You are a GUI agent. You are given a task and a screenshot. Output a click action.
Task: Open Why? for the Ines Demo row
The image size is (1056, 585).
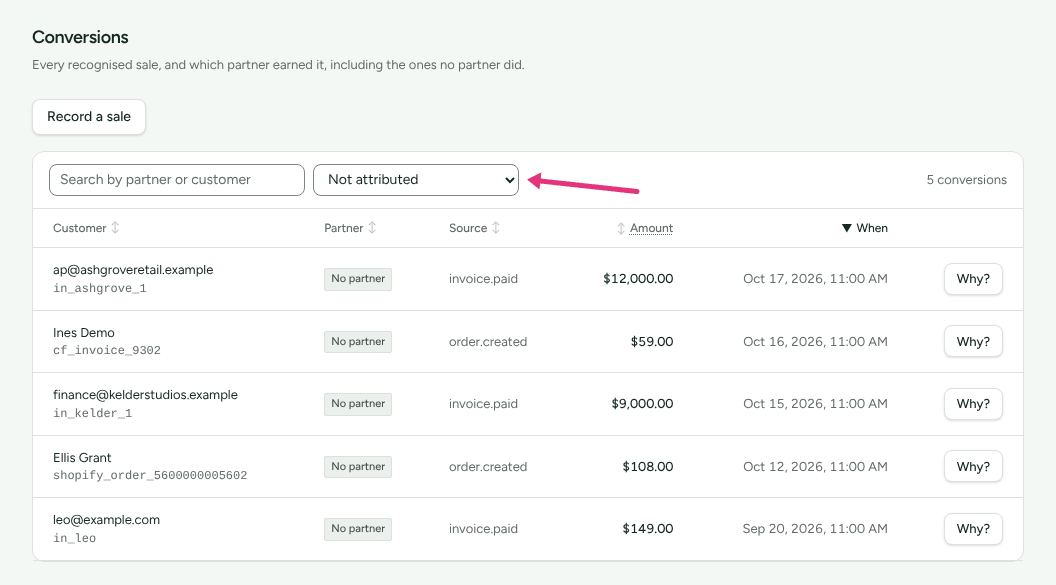973,341
